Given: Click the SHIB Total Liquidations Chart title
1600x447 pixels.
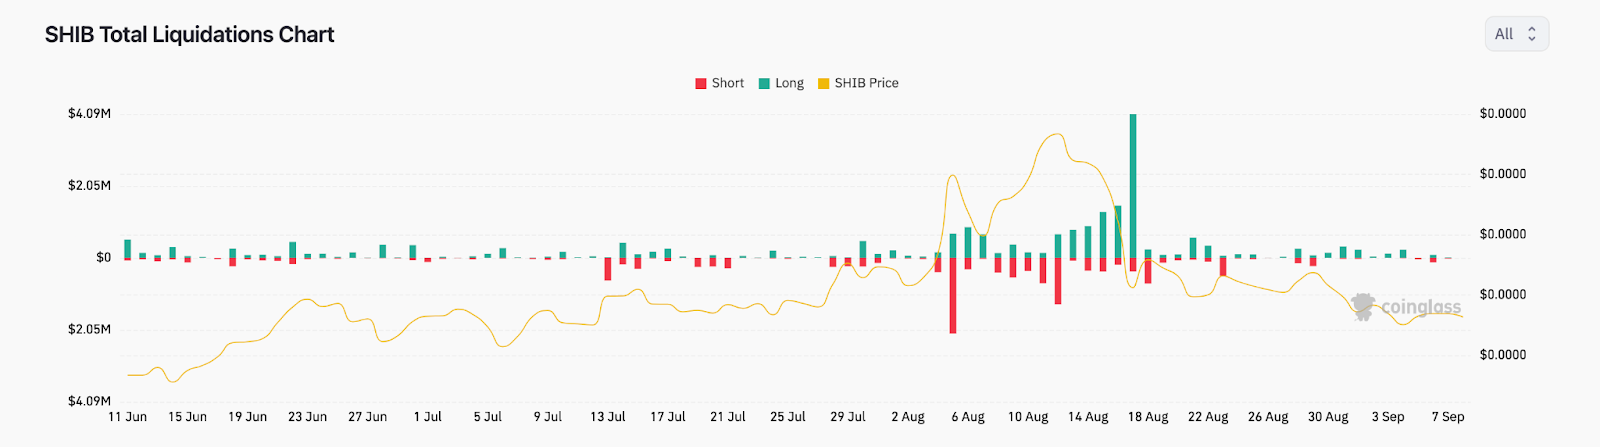Looking at the screenshot, I should [190, 35].
